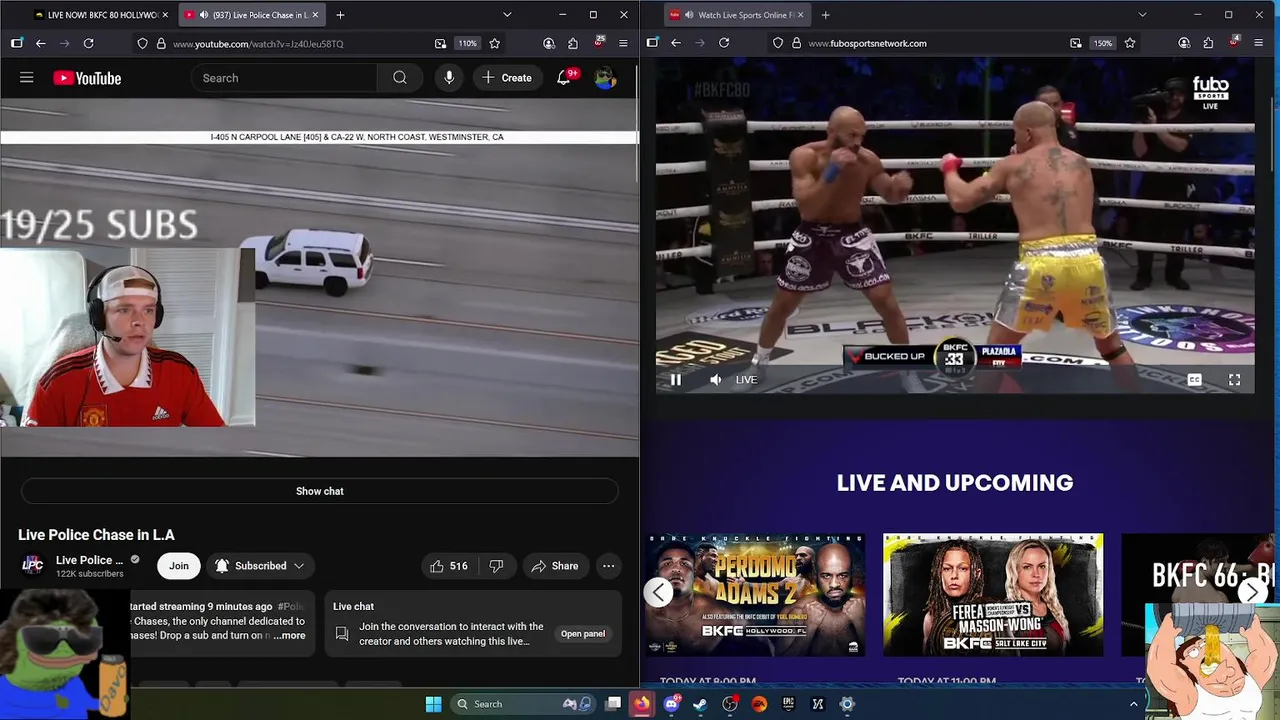Click the shield tracking icon beside the fubo URL
The width and height of the screenshot is (1280, 720).
(778, 43)
